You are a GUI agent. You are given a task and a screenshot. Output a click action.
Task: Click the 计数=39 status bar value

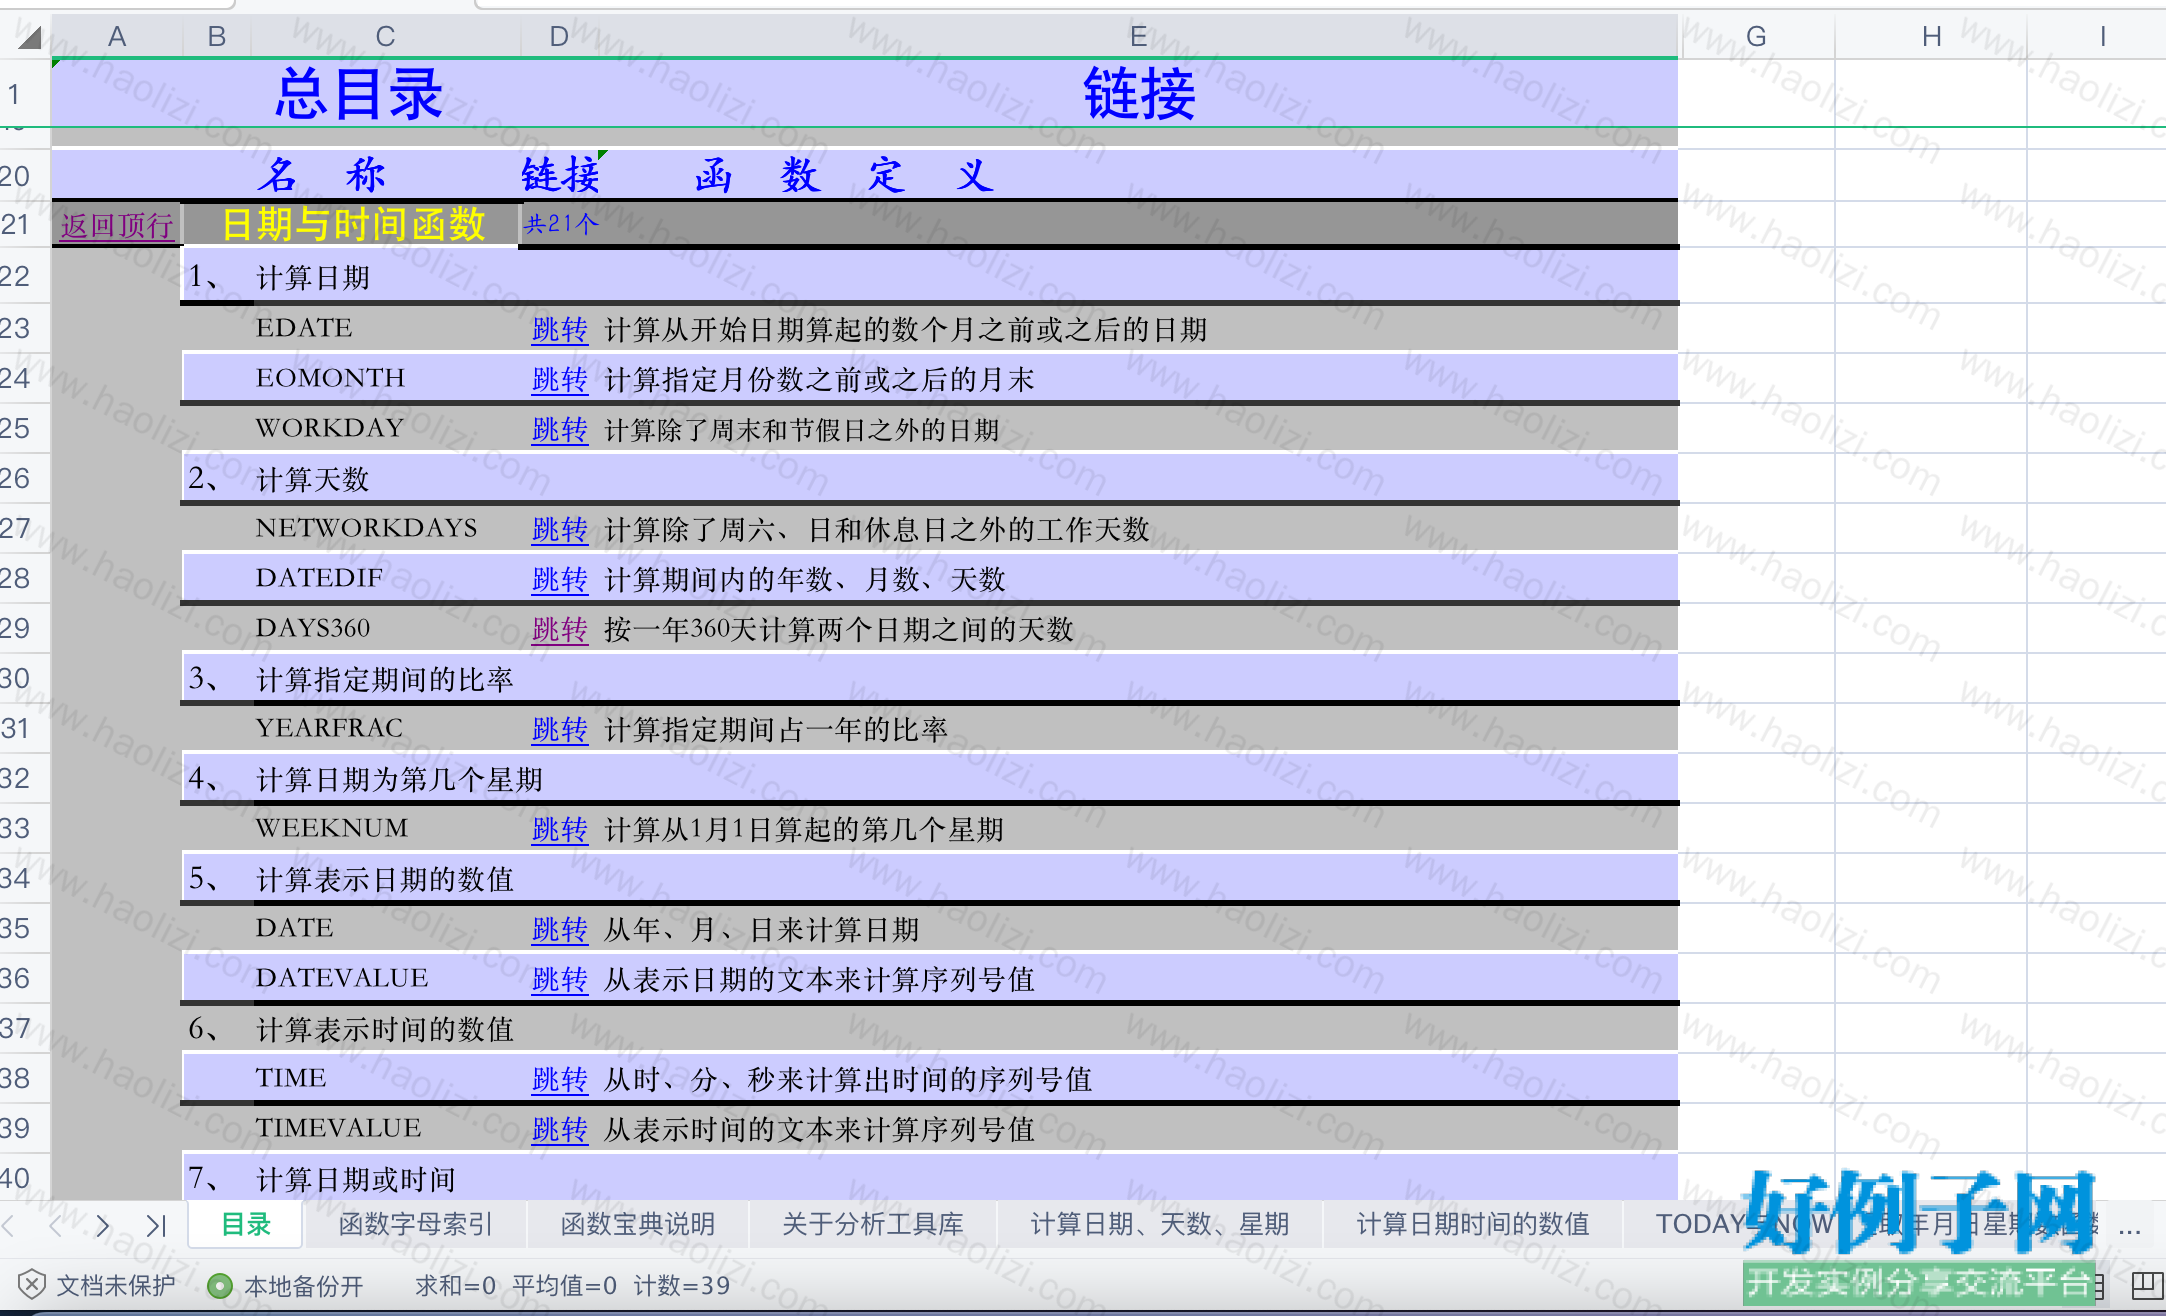pos(682,1285)
